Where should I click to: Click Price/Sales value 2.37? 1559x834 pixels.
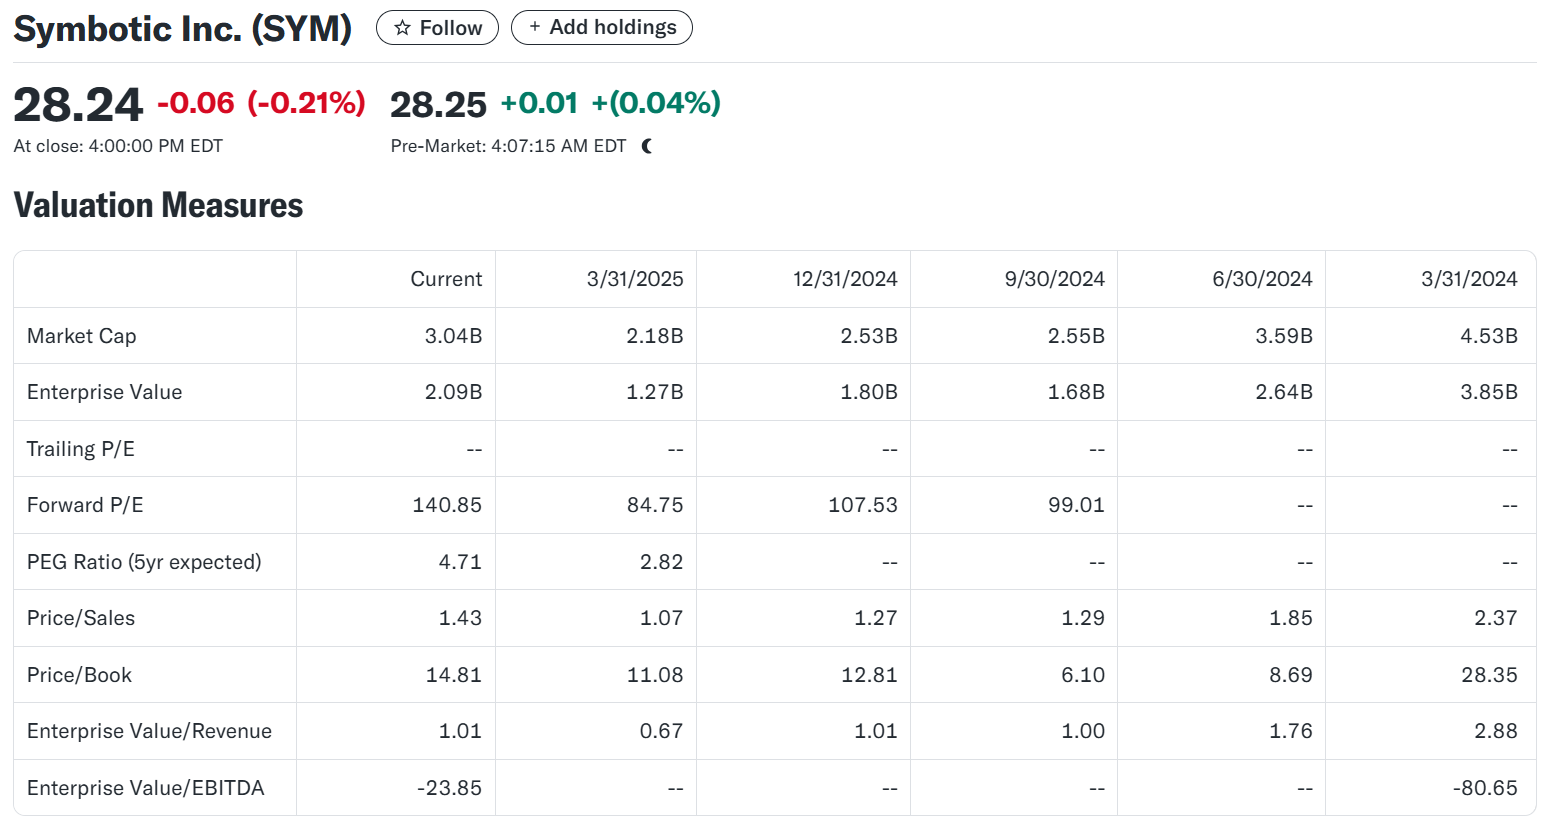[1496, 618]
